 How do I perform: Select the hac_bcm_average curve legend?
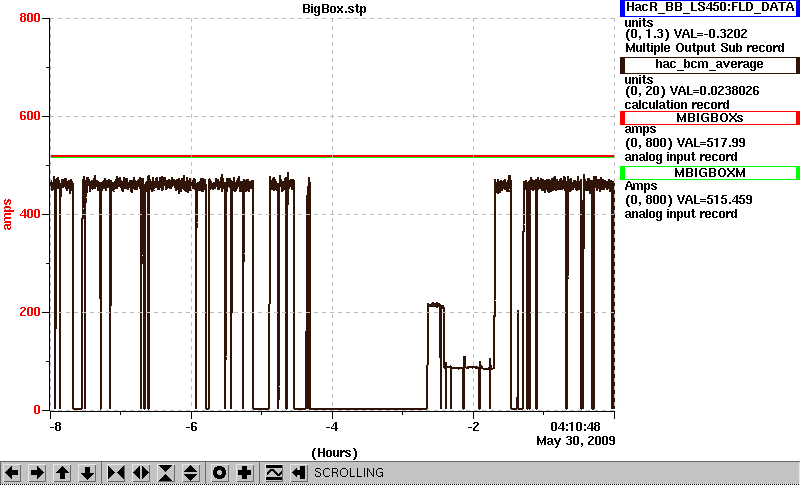click(x=710, y=64)
